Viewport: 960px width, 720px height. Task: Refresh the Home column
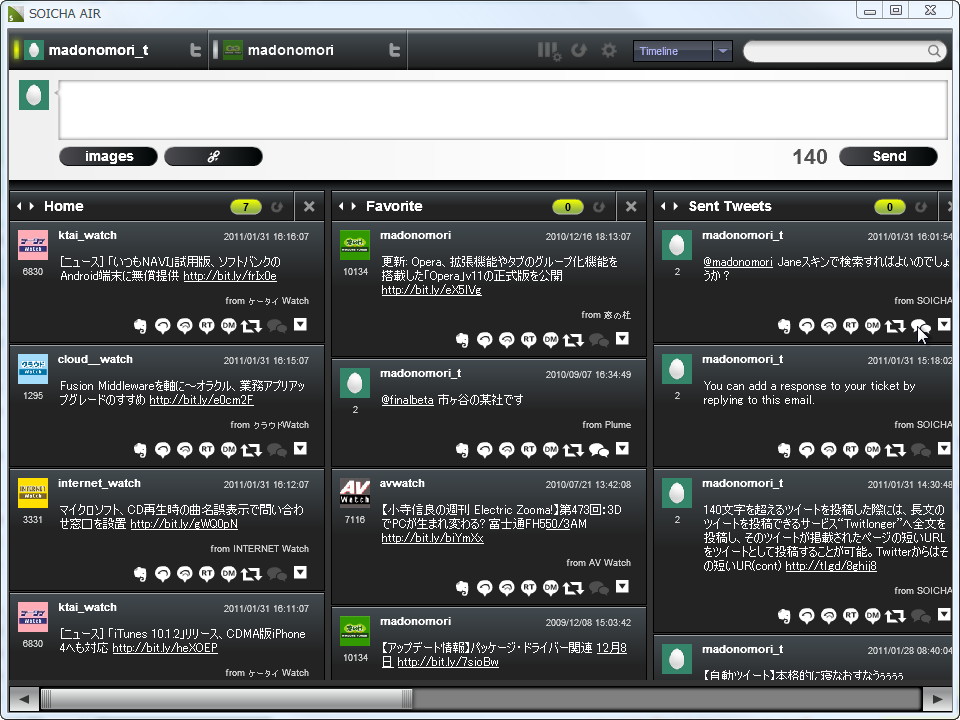pos(277,207)
